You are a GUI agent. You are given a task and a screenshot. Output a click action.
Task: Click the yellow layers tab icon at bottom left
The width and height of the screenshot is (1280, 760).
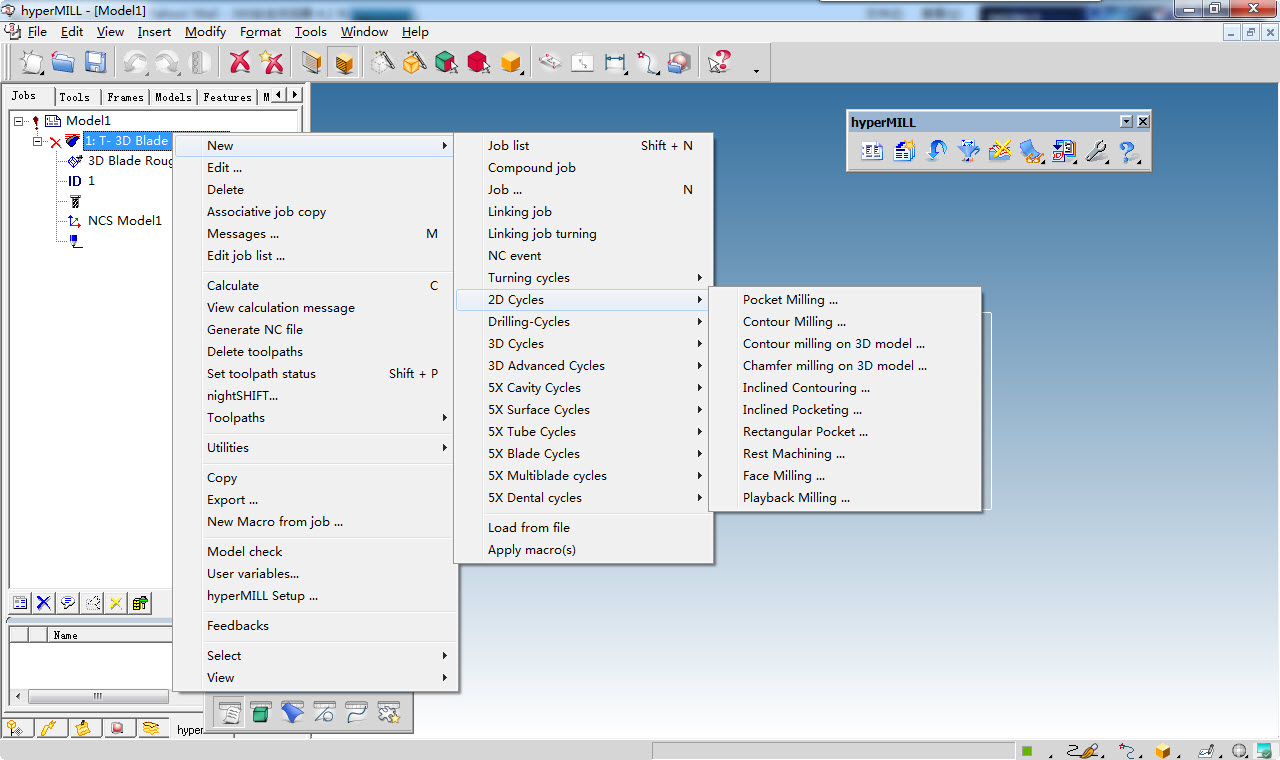click(150, 728)
